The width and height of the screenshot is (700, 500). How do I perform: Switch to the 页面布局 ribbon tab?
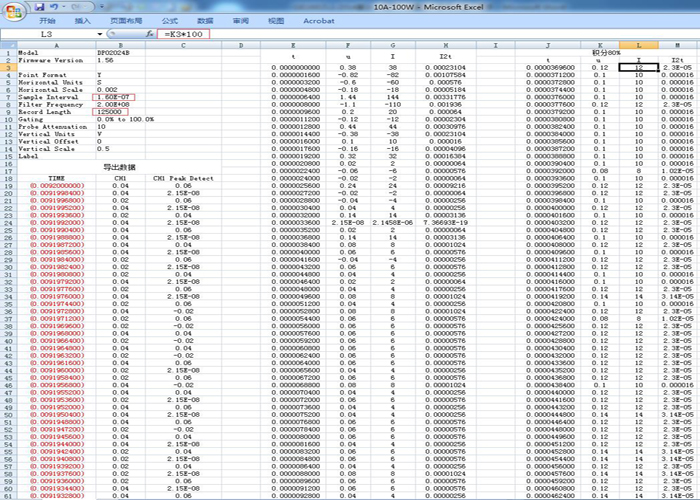pyautogui.click(x=126, y=21)
